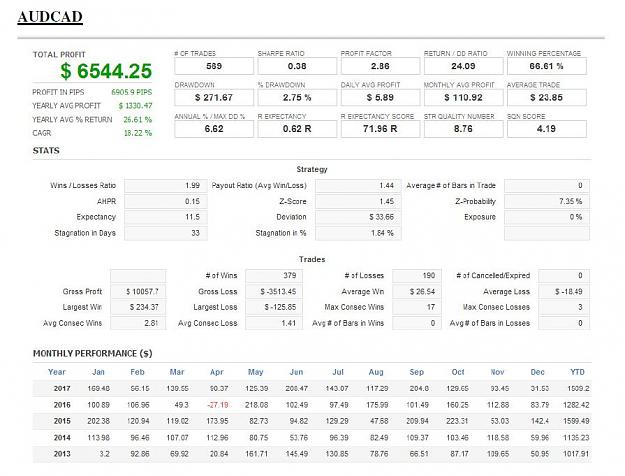Screen dimensions: 625x476
Task: Click the Profit Factor box showing 2.86
Action: (x=380, y=66)
